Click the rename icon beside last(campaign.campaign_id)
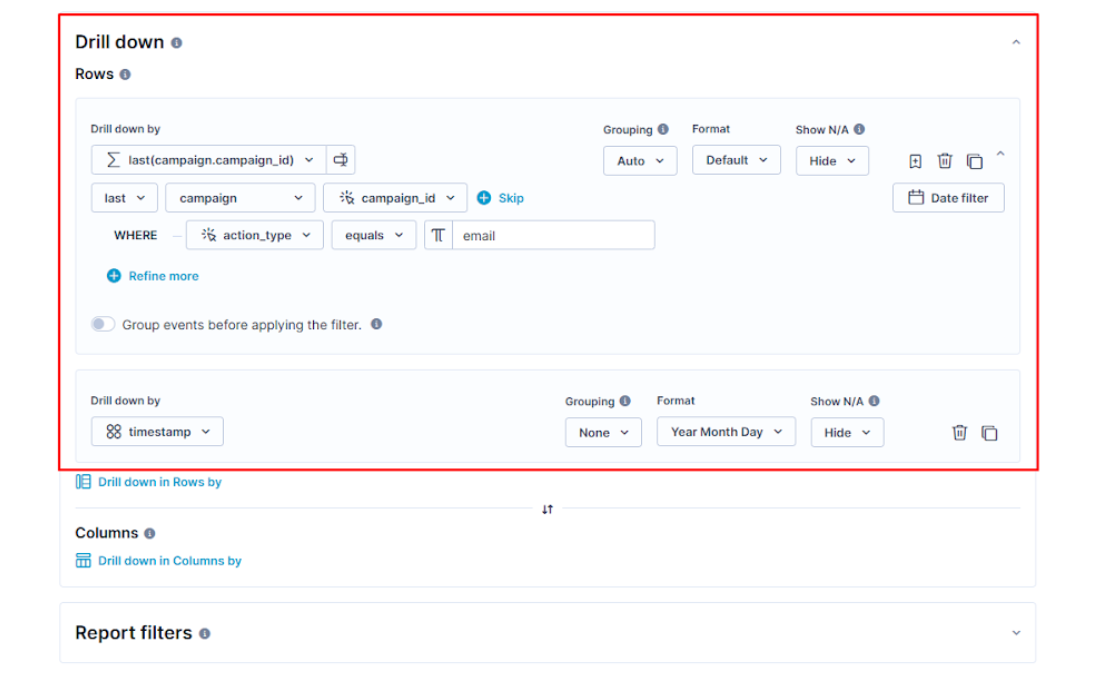Image resolution: width=1101 pixels, height=673 pixels. (x=341, y=160)
